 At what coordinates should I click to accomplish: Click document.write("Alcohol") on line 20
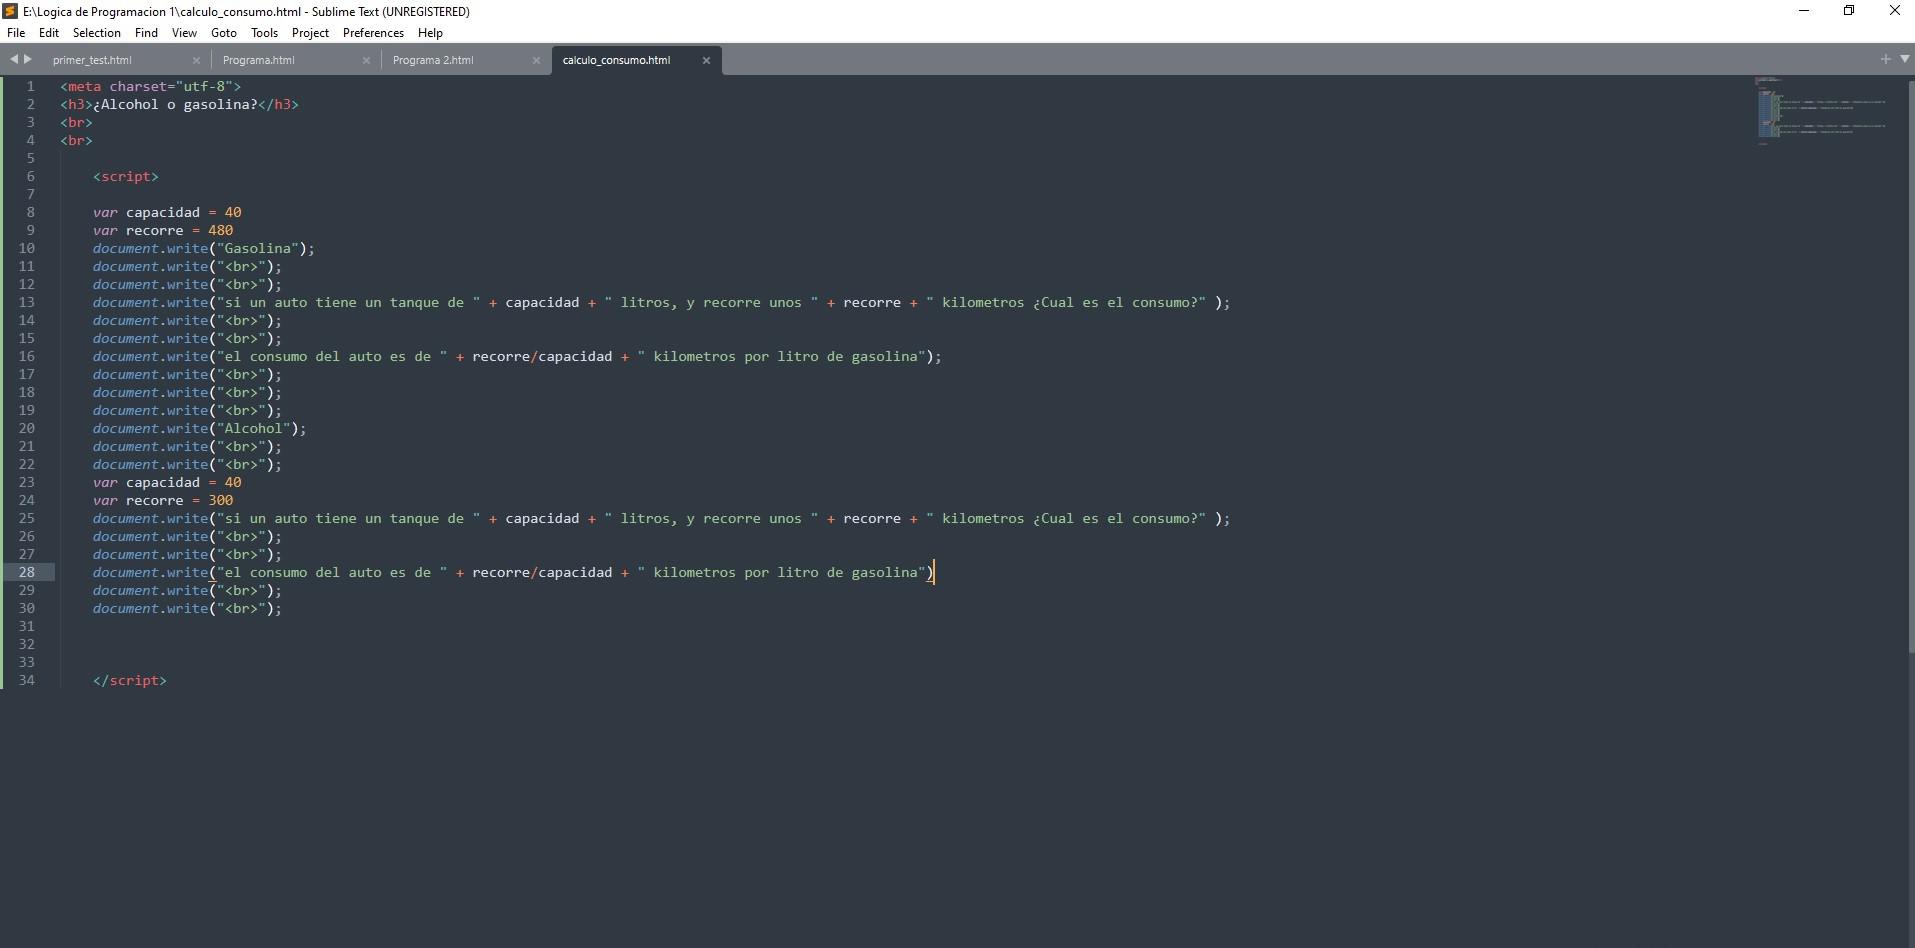point(200,428)
